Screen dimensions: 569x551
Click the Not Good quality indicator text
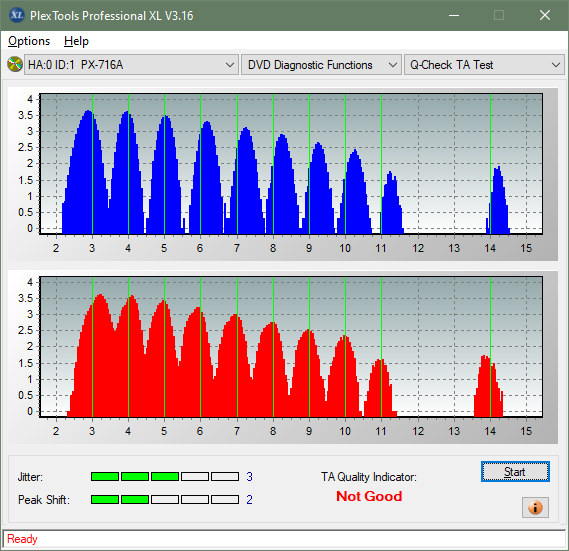click(369, 496)
